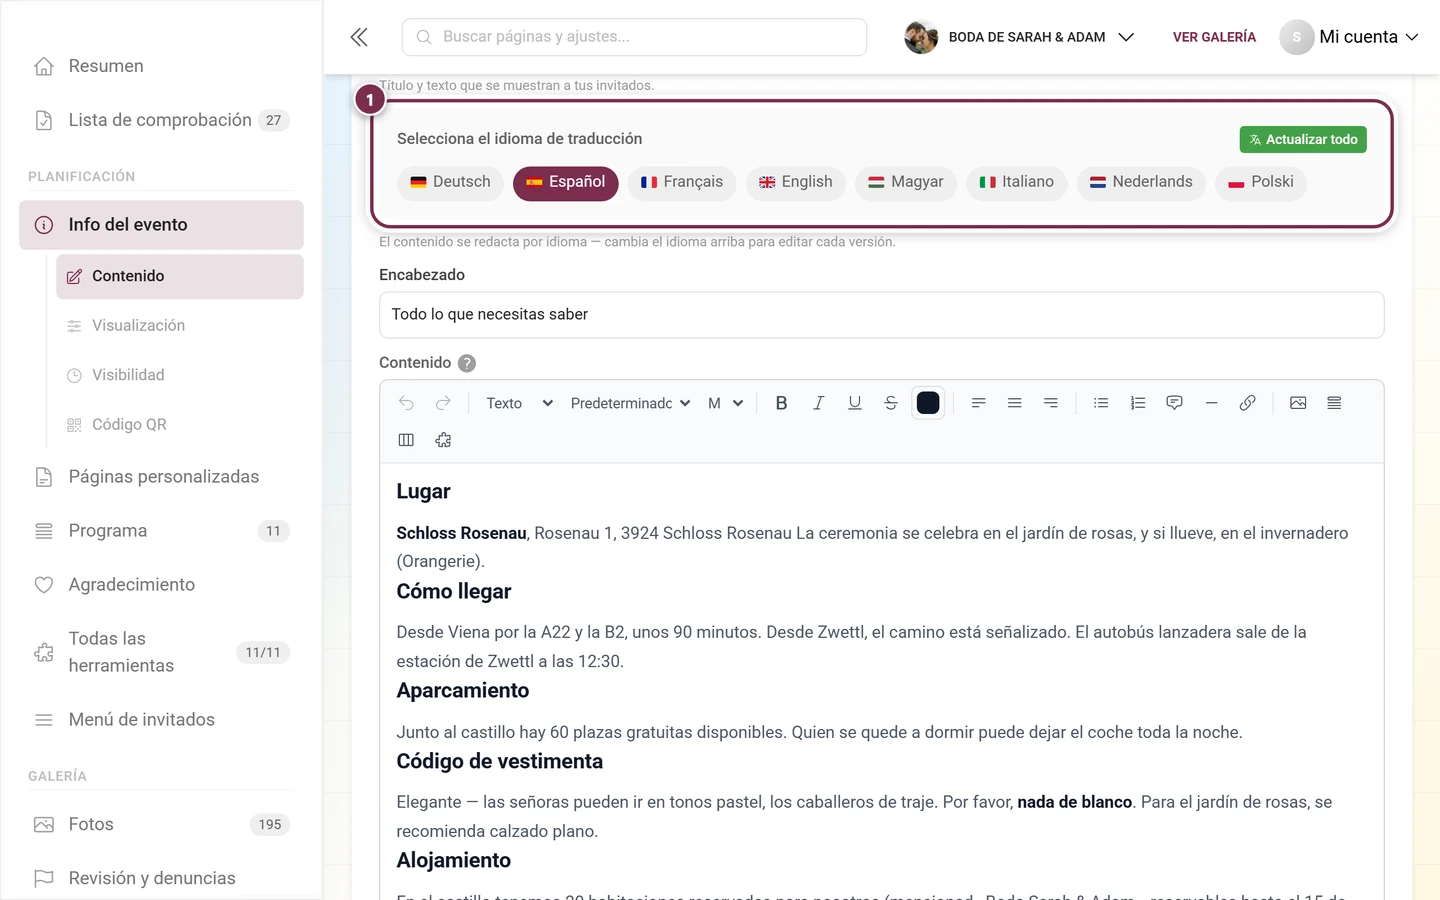Screen dimensions: 1440x900
Task: Expand the Boda de Sarah & Adam event switcher
Action: point(1020,37)
